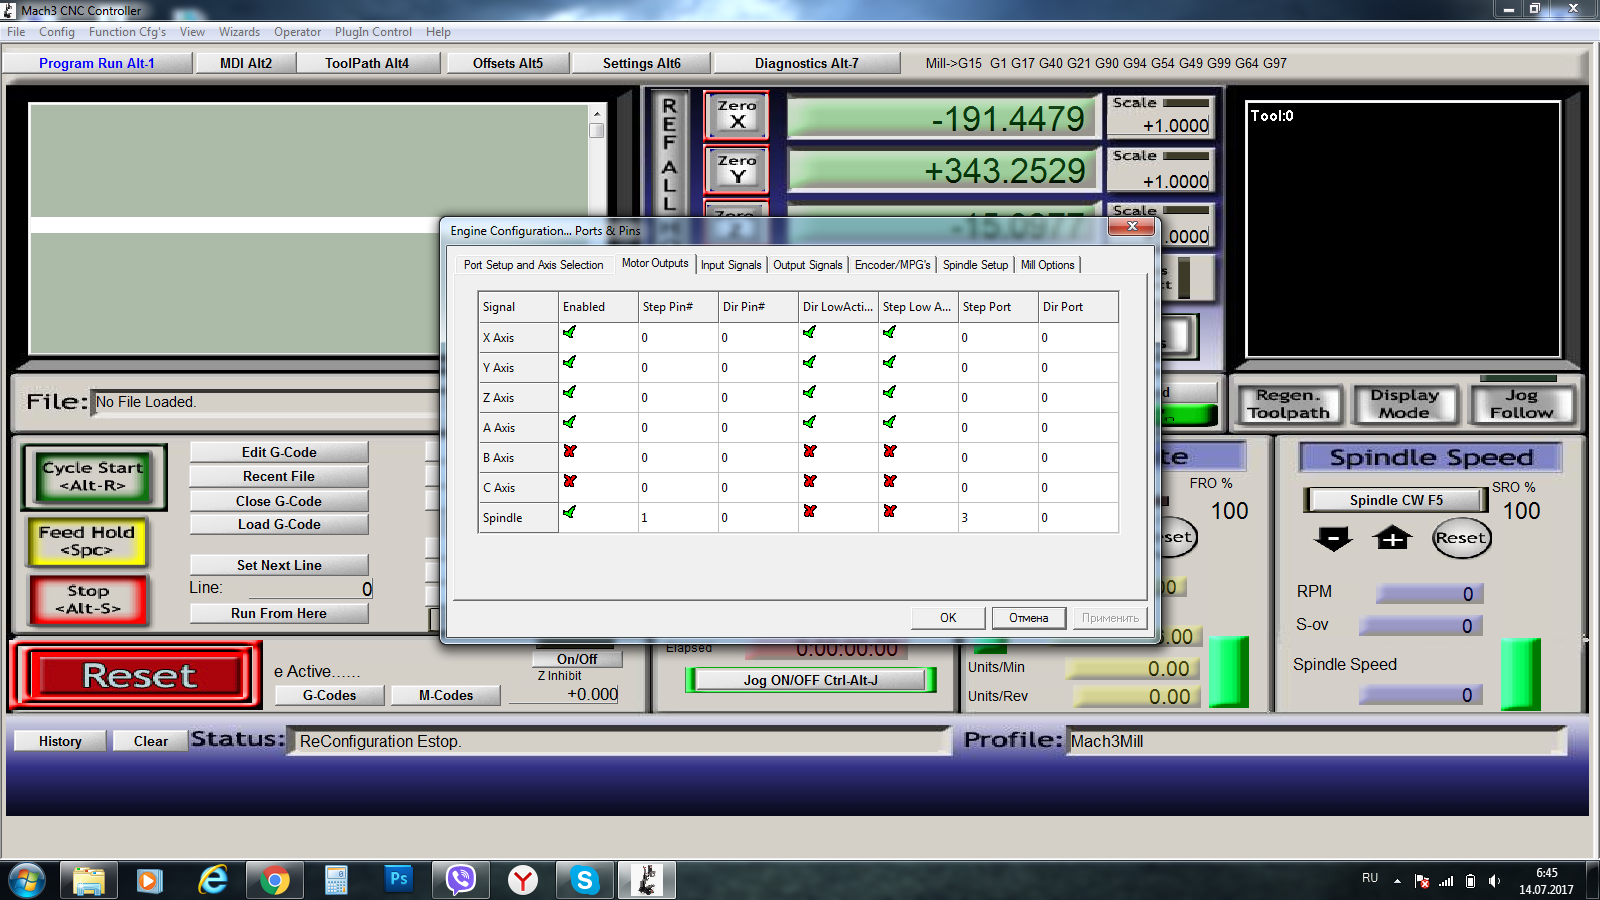Toggle Step Low Active for Y Axis
This screenshot has width=1600, height=900.
coord(890,362)
